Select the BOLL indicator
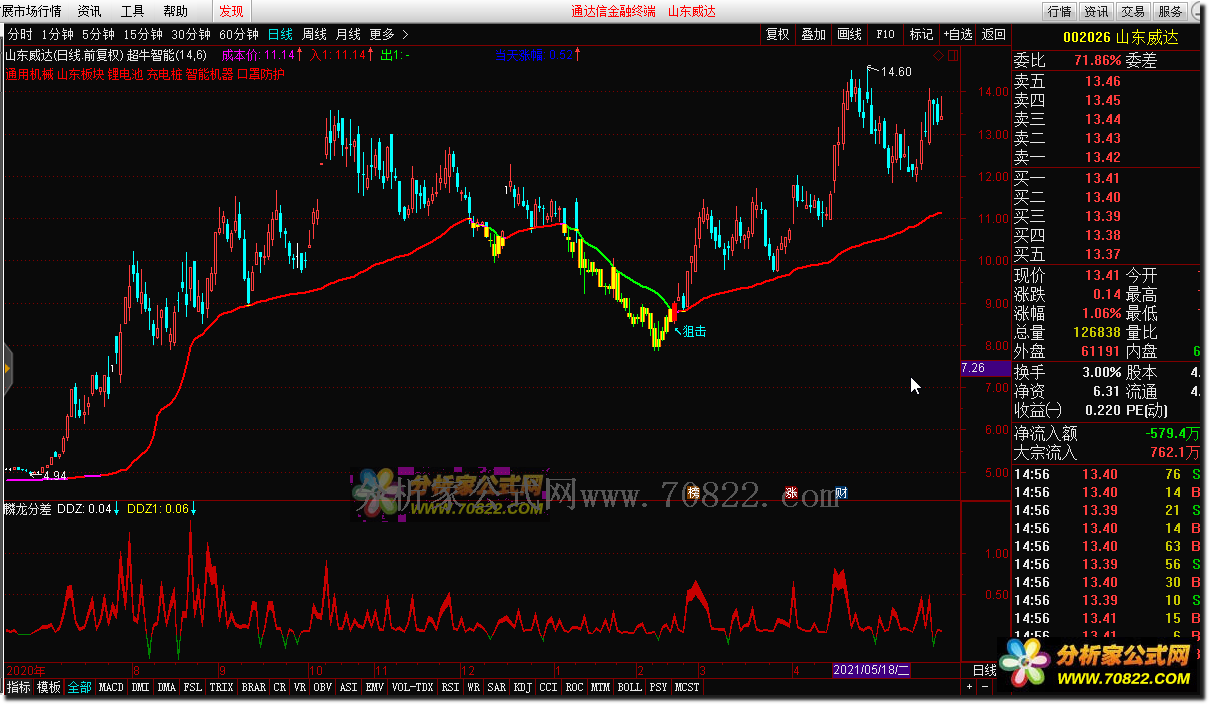Viewport: 1210px width, 704px height. coord(629,688)
